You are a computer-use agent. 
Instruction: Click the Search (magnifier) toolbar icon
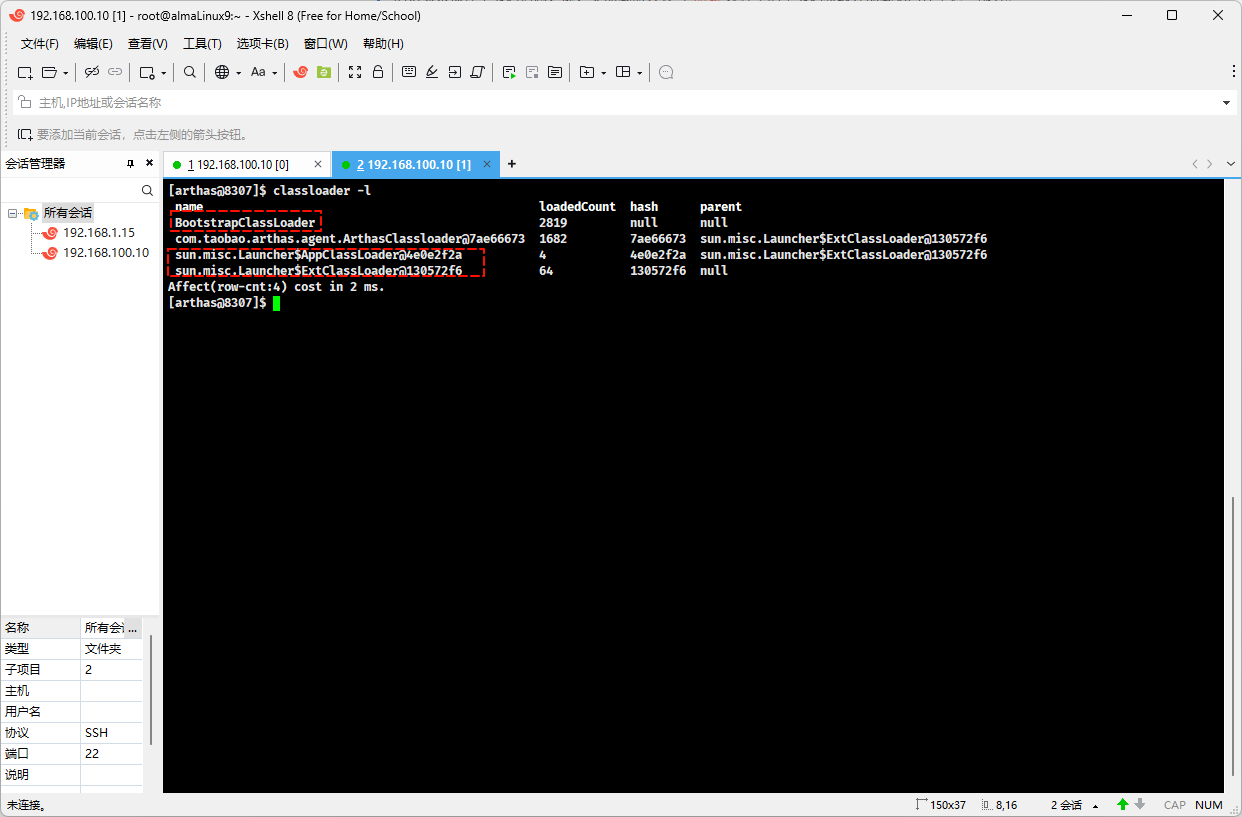[190, 72]
